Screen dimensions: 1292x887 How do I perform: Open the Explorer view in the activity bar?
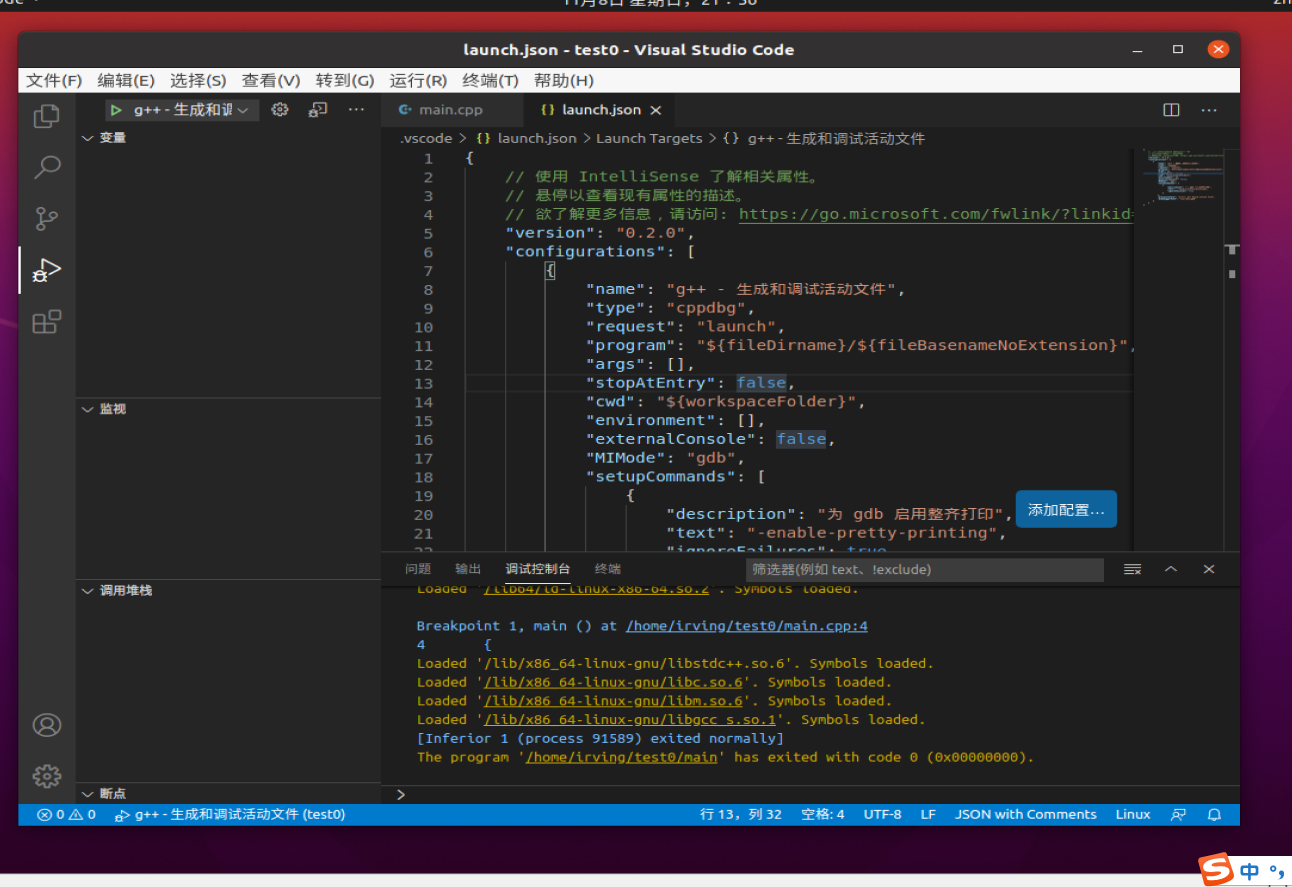tap(47, 116)
